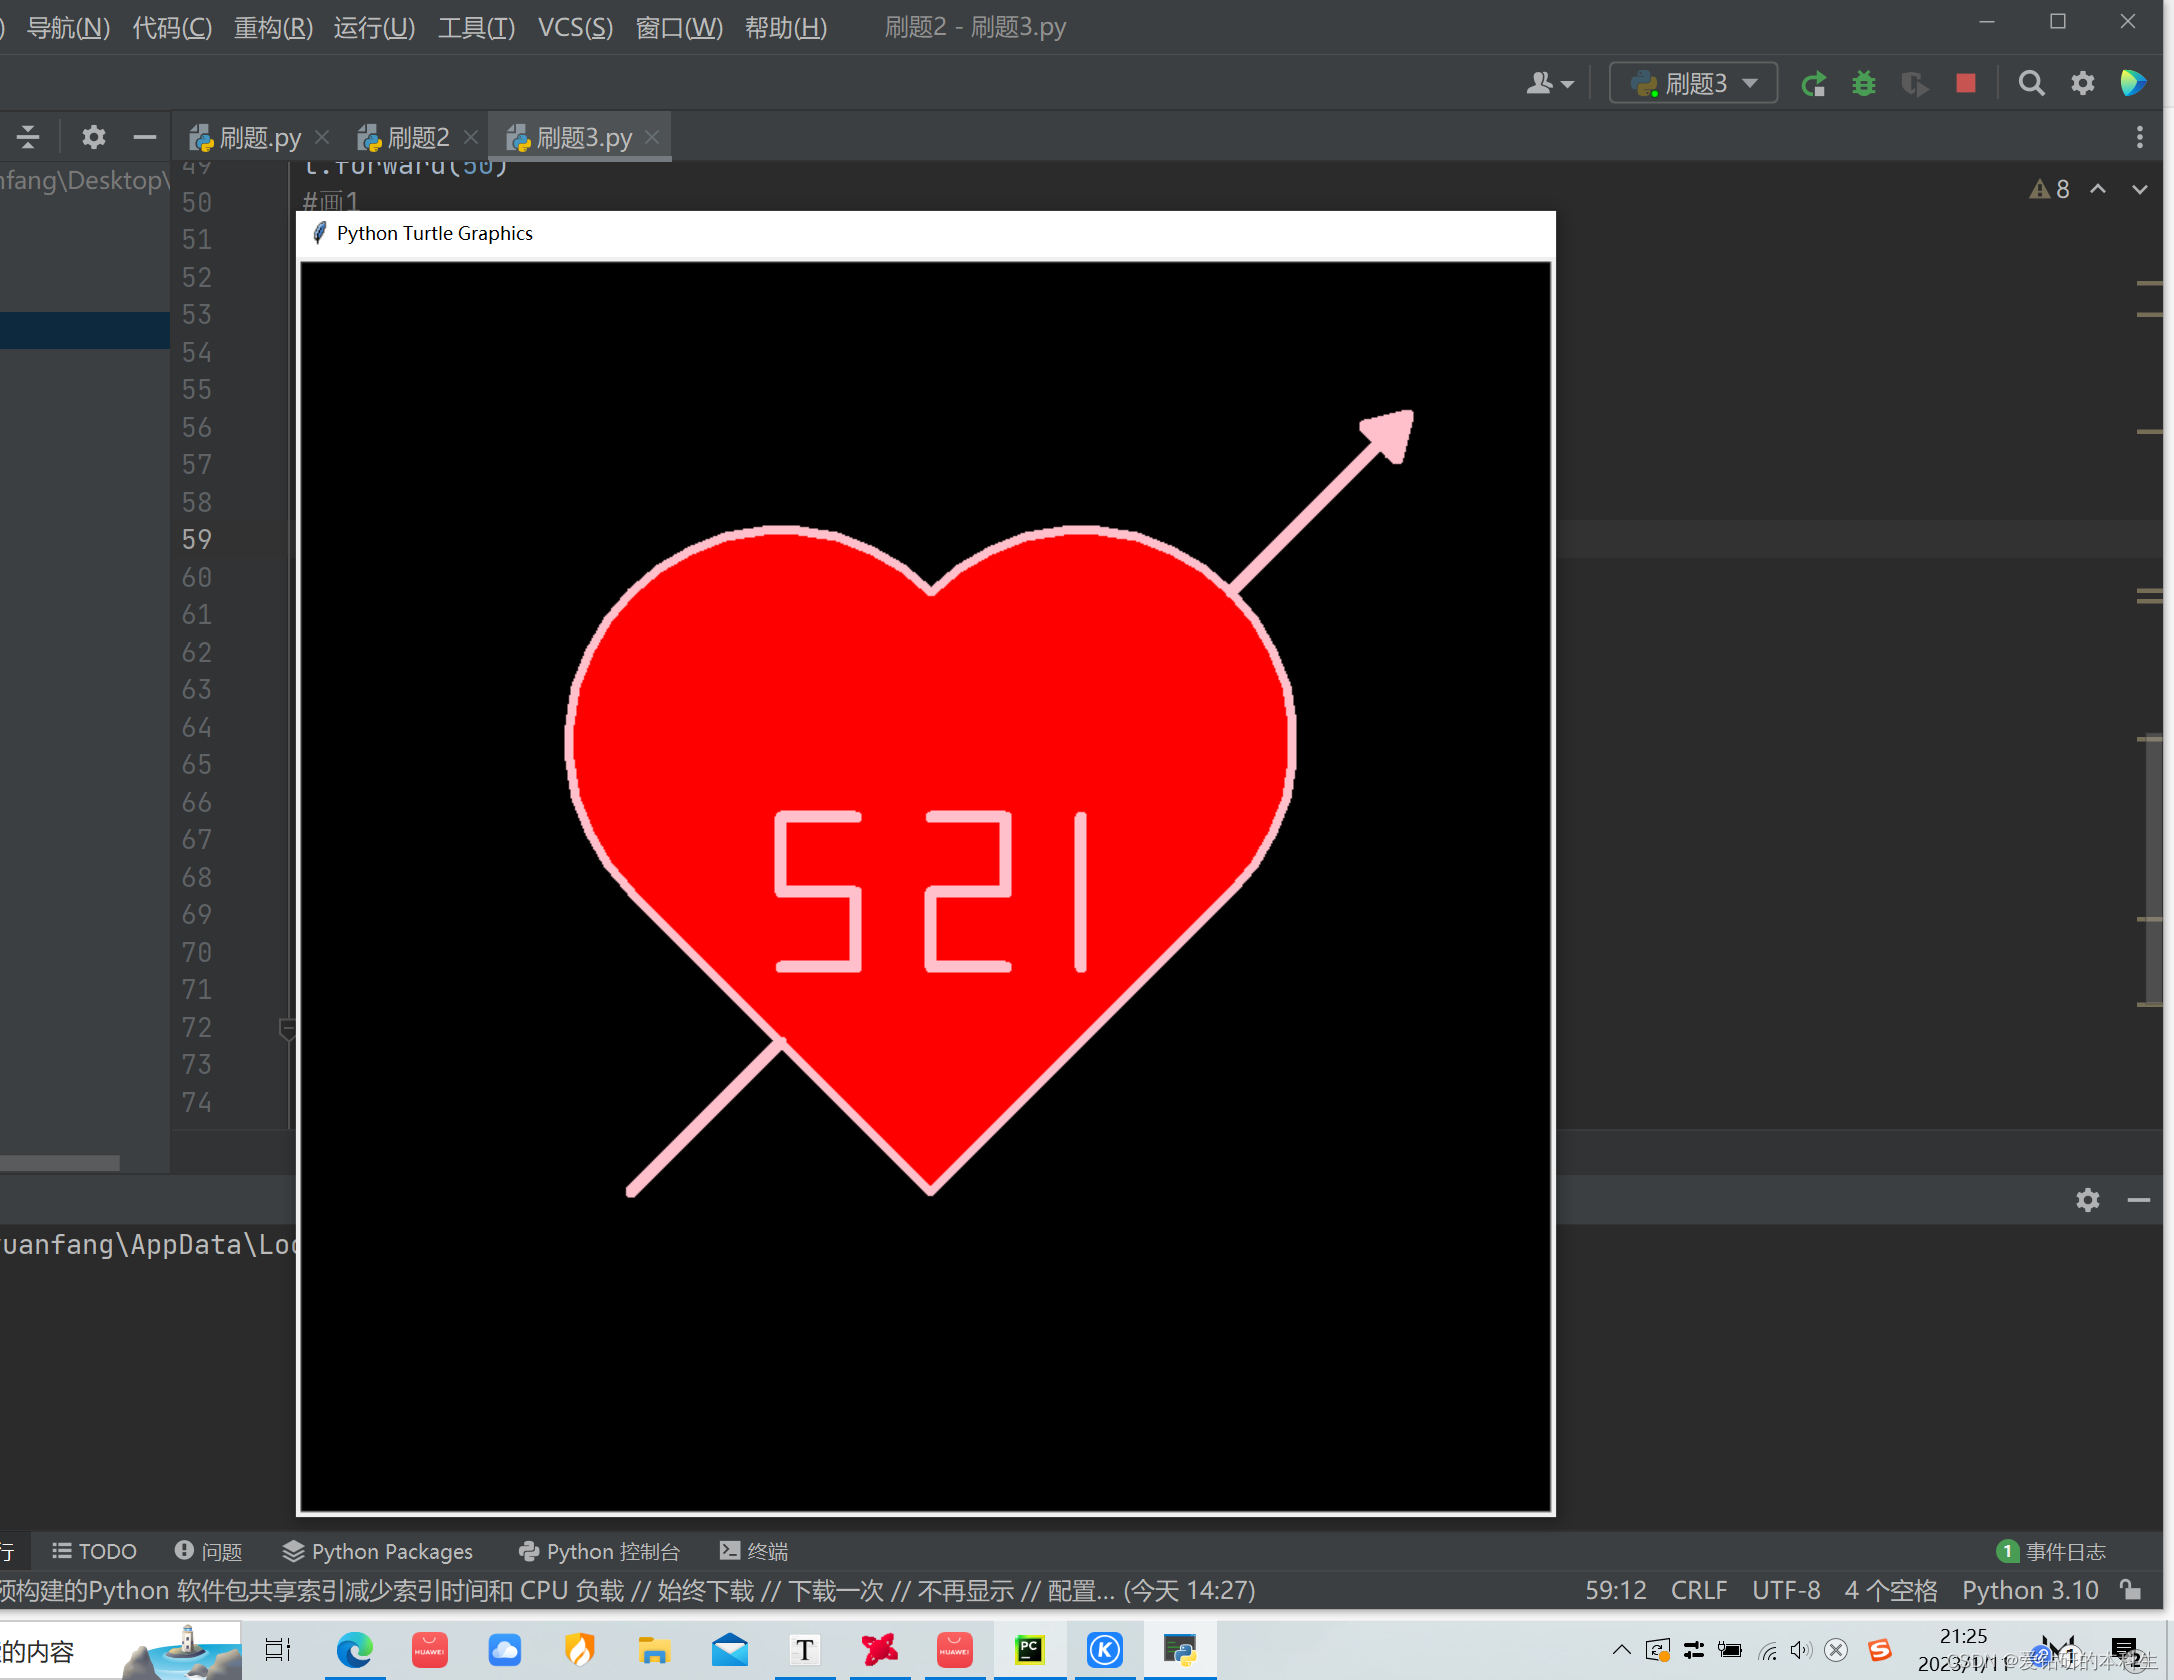Stop the running program
The height and width of the screenshot is (1680, 2174).
click(x=1964, y=83)
